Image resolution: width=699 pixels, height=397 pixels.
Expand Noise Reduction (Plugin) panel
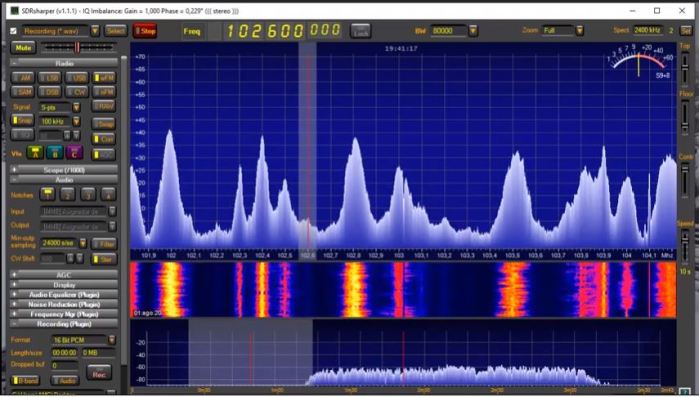point(64,304)
